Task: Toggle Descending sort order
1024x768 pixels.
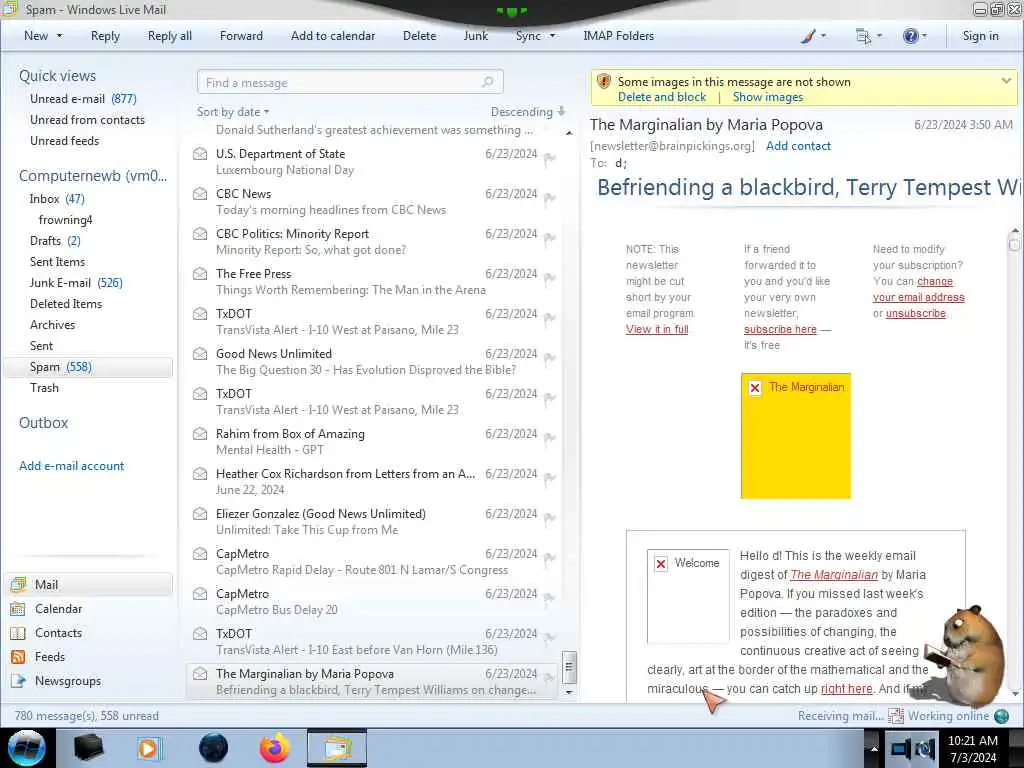Action: (528, 112)
